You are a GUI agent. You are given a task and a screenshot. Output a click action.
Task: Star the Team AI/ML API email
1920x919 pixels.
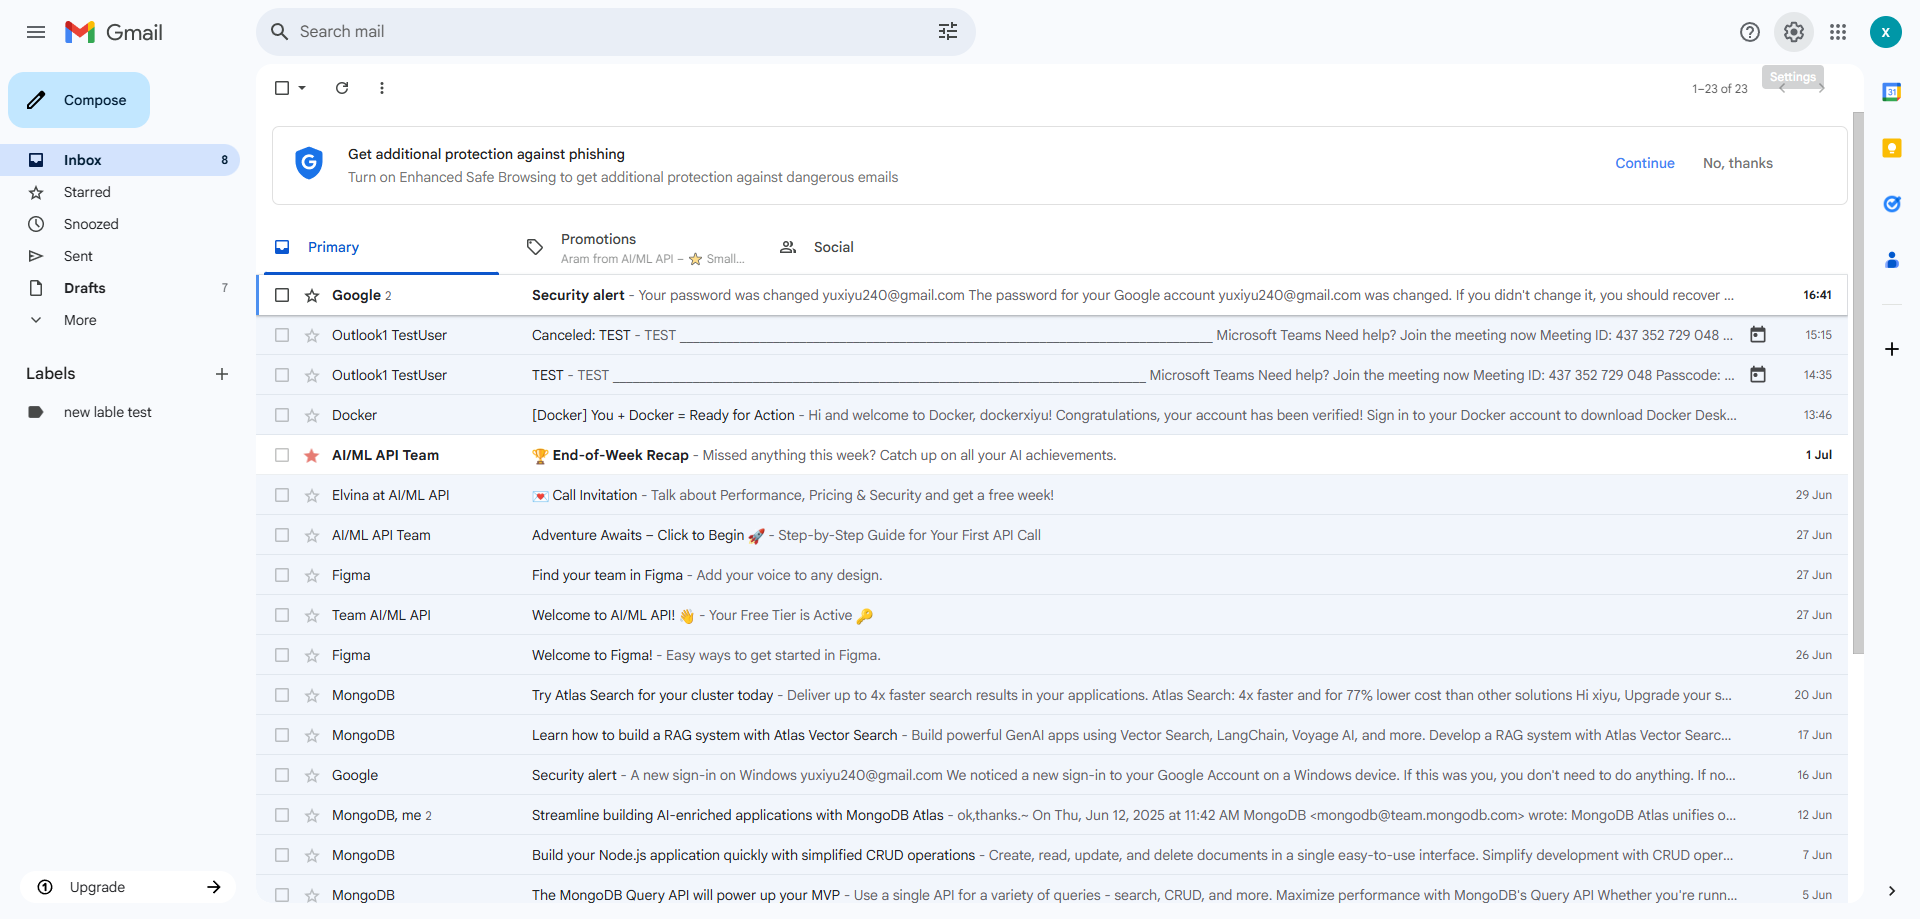pos(312,615)
